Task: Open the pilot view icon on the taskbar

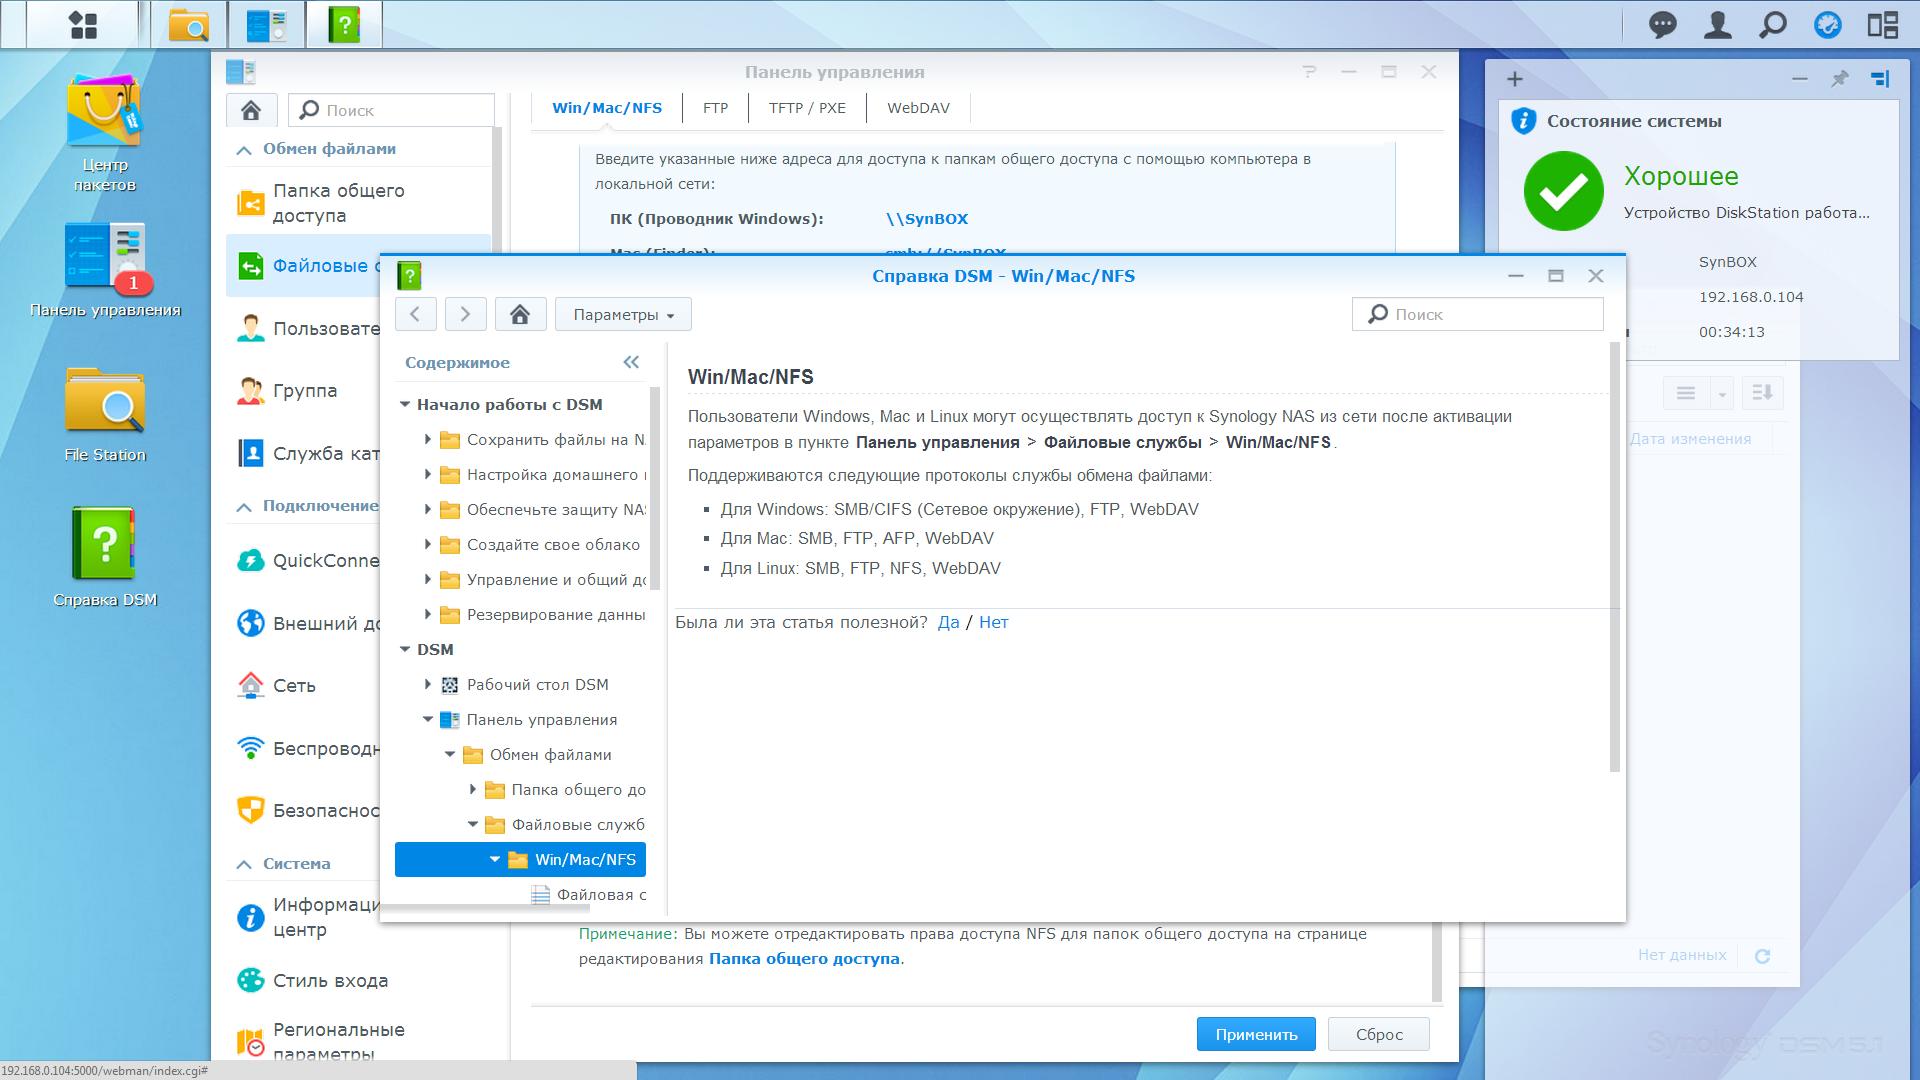Action: [x=1882, y=24]
